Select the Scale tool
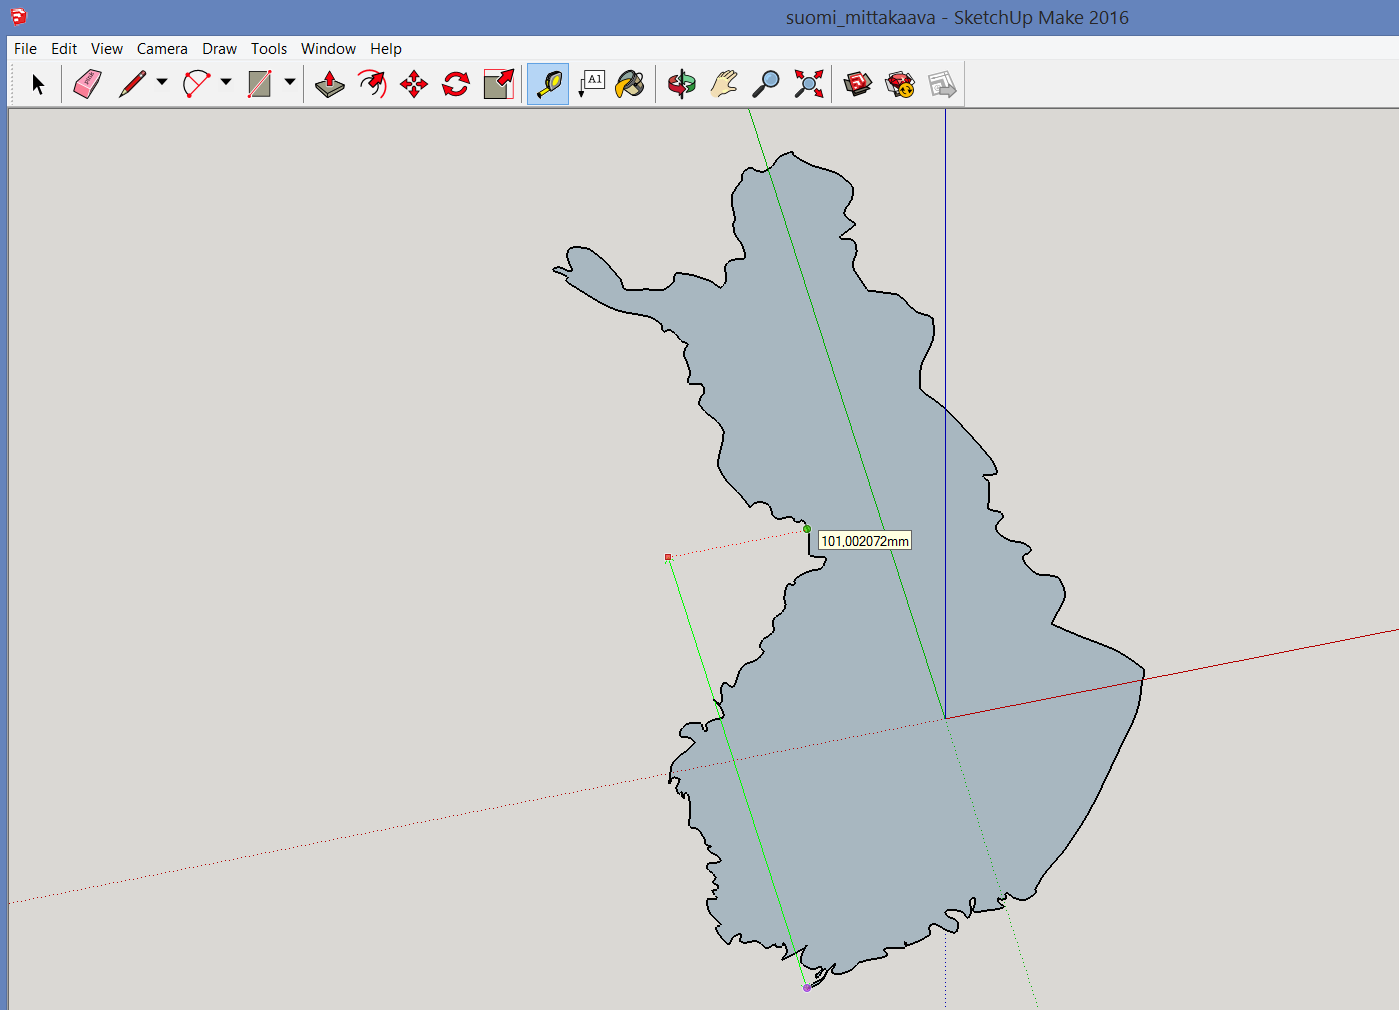 pos(498,85)
